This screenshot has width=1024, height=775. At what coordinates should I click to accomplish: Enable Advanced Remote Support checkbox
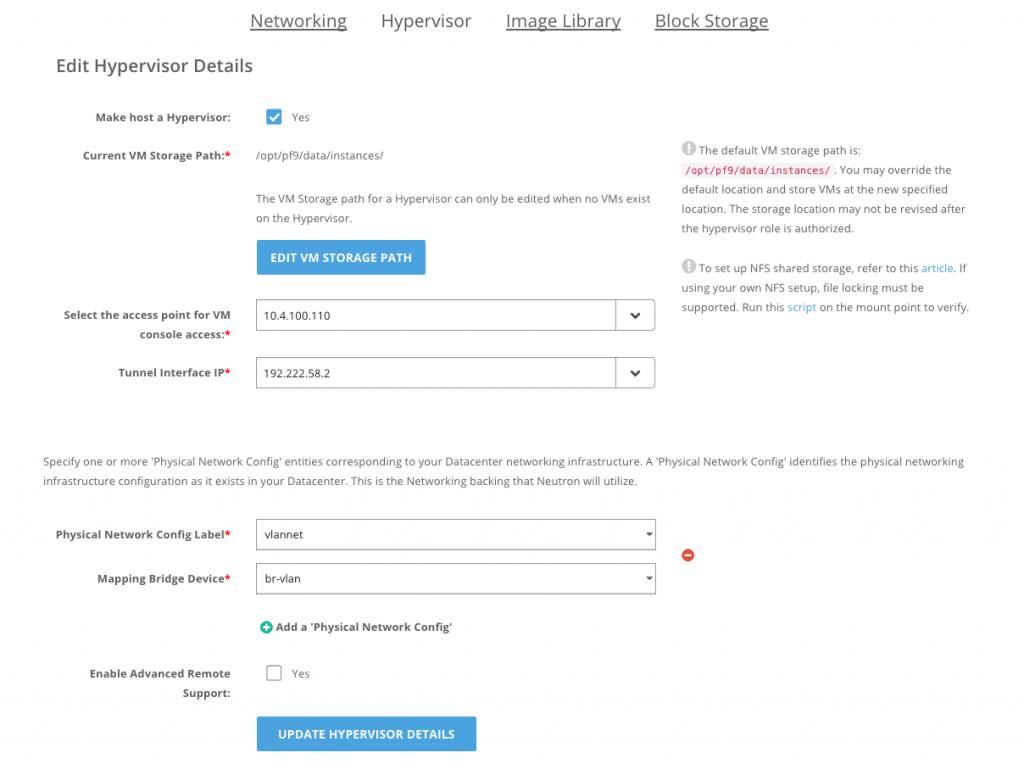pyautogui.click(x=274, y=673)
